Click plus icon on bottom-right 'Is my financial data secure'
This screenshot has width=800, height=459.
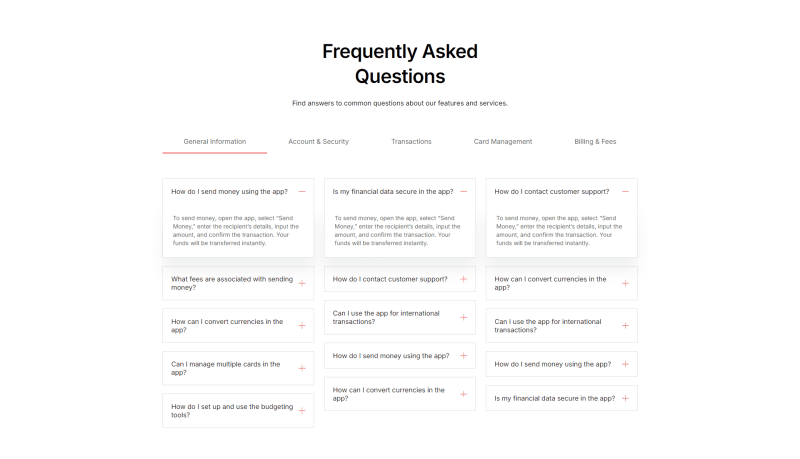625,398
